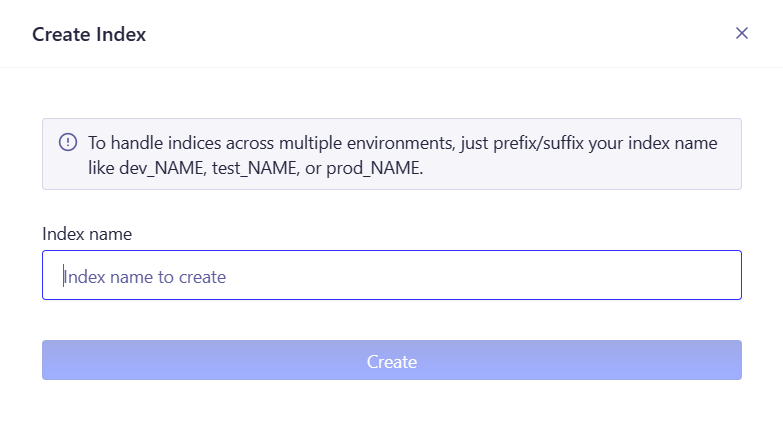The height and width of the screenshot is (424, 783).
Task: Click the "dev_NAME" example text
Action: point(162,168)
